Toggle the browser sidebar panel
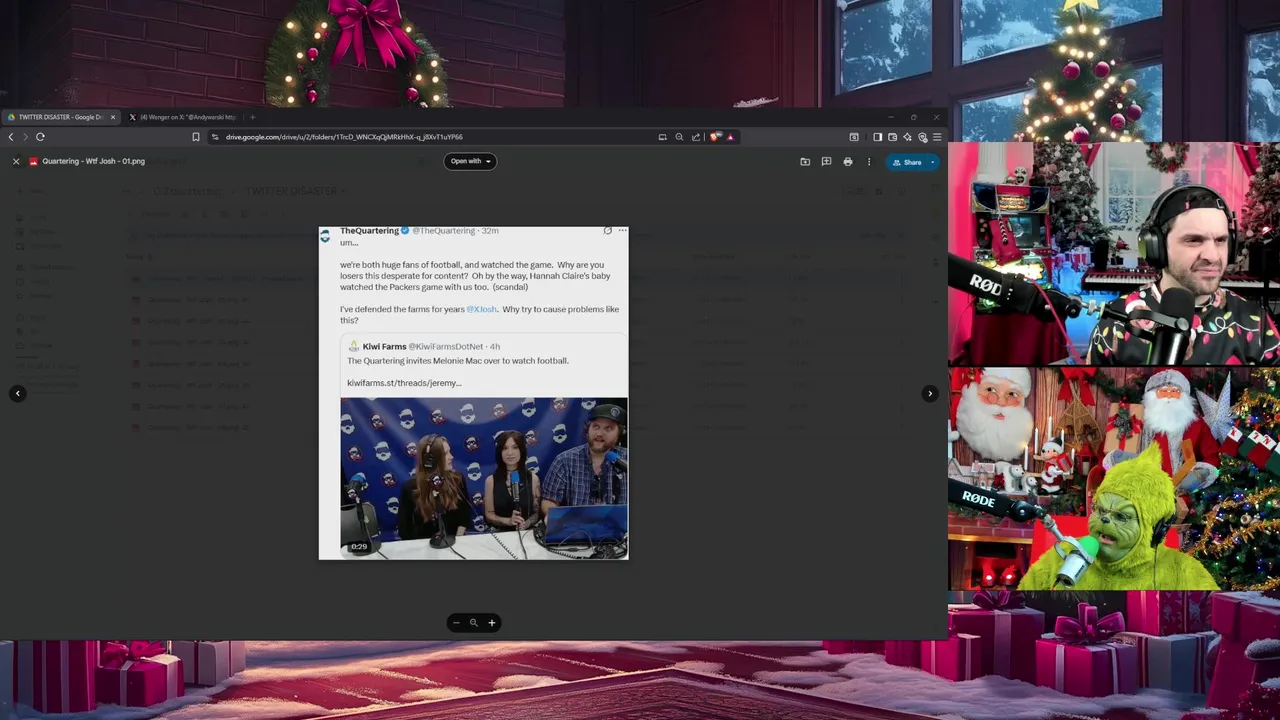Image resolution: width=1280 pixels, height=720 pixels. (x=878, y=137)
